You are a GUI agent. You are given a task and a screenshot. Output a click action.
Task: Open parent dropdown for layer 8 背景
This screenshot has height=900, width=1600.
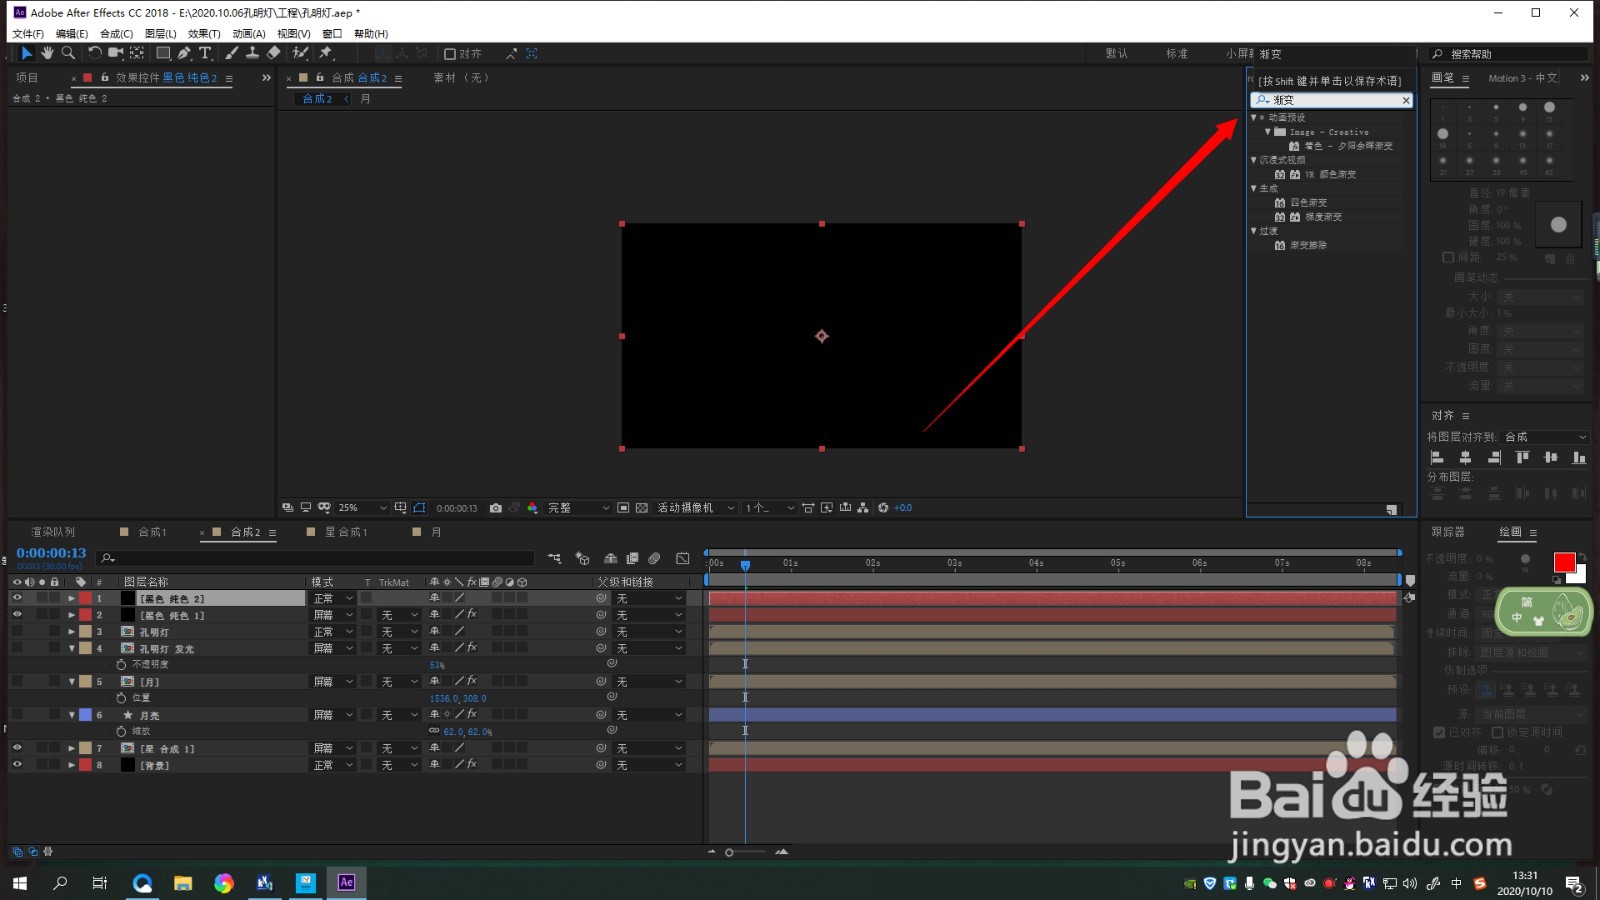[649, 765]
